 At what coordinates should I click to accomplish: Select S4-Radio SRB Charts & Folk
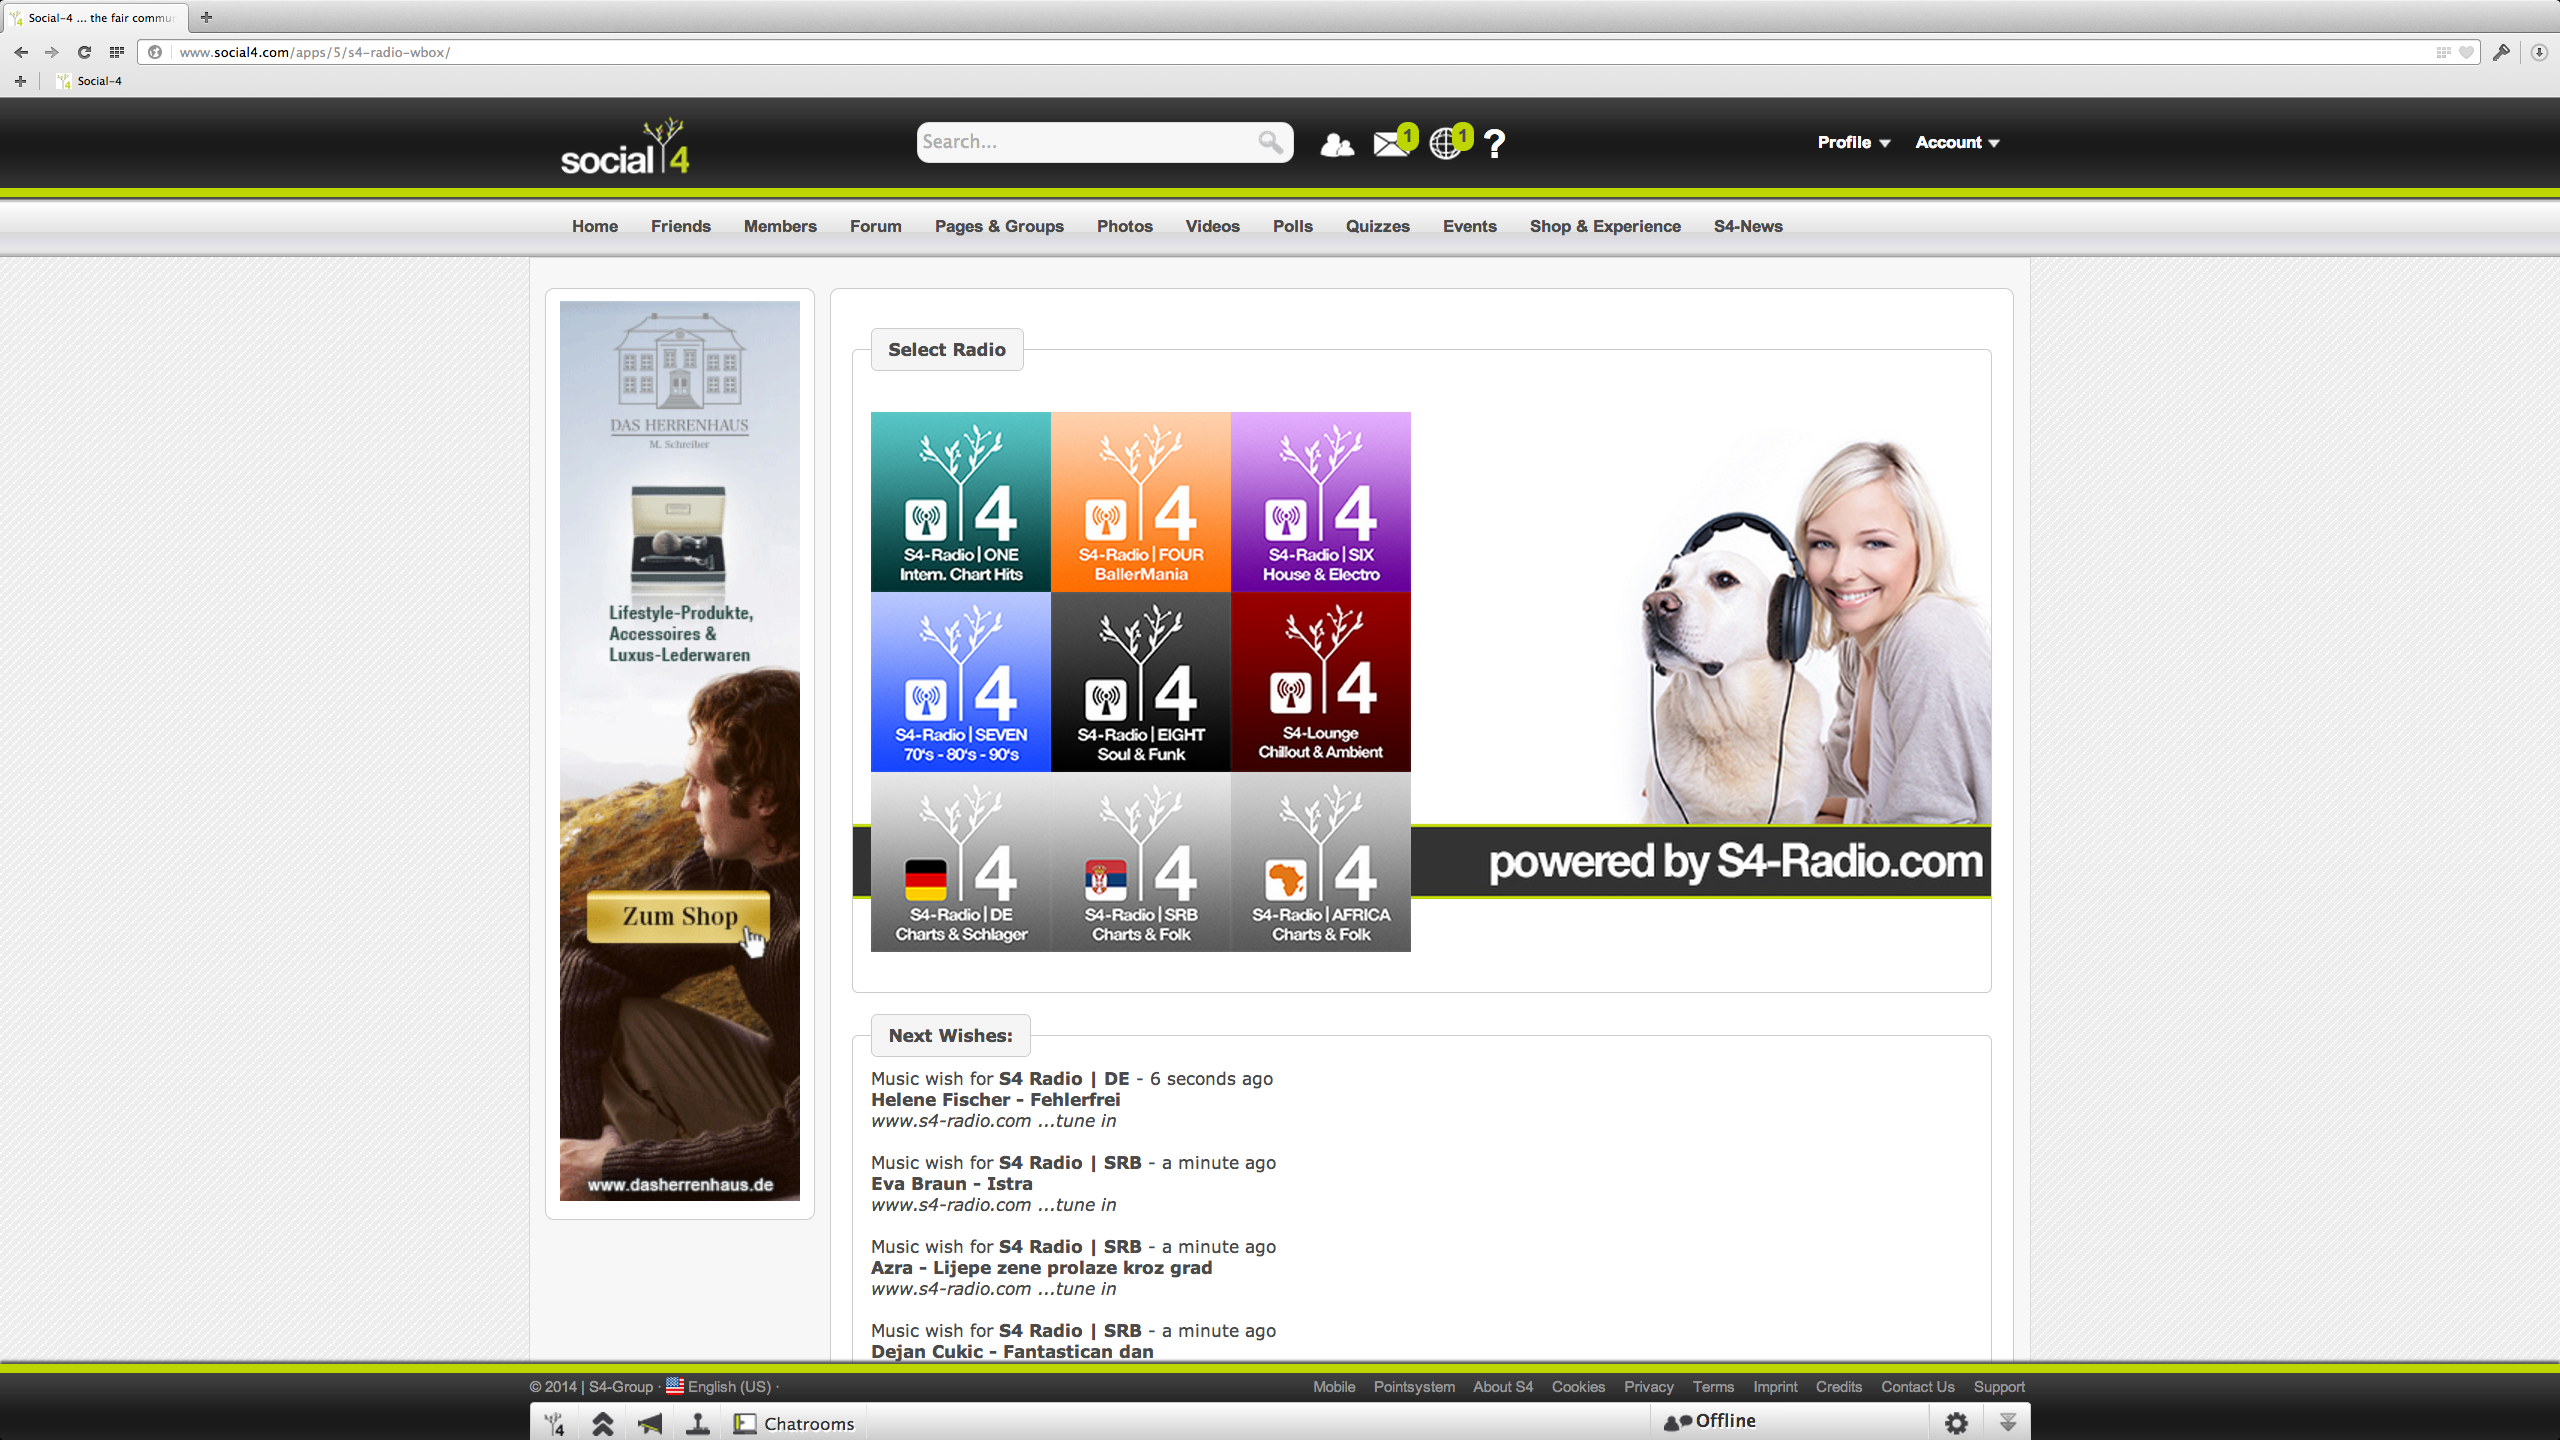[1141, 862]
